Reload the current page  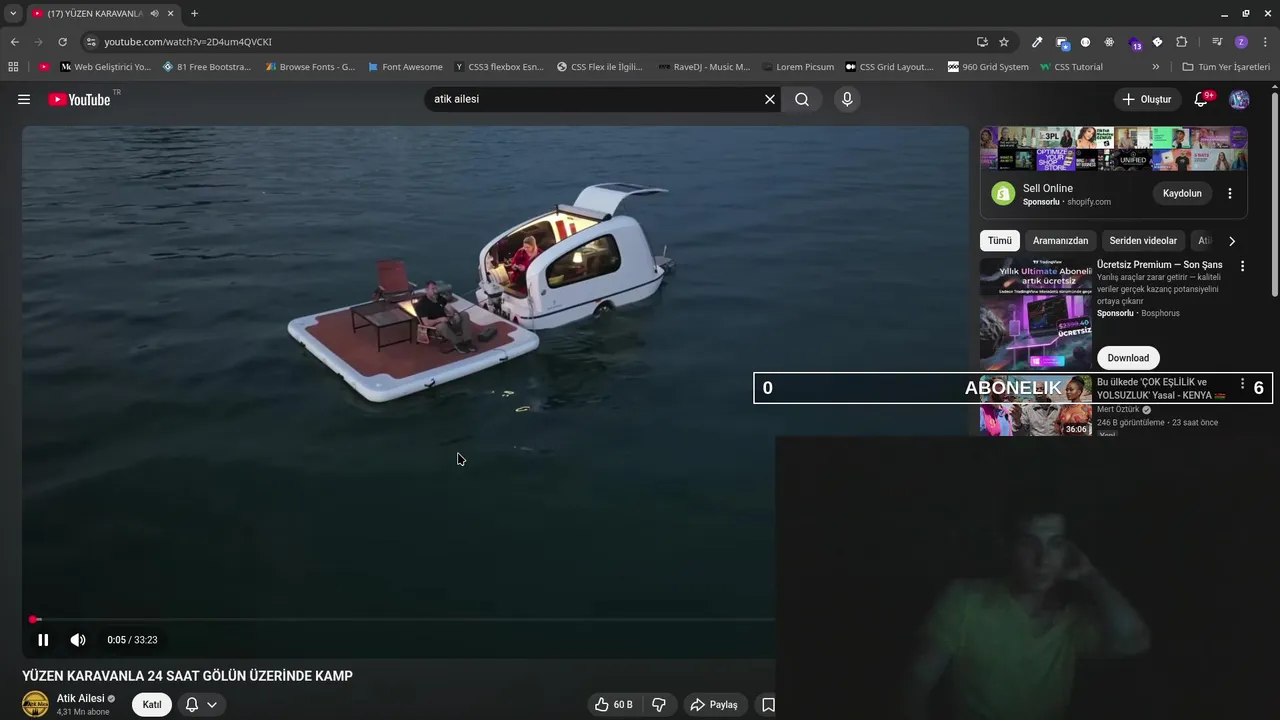[62, 42]
